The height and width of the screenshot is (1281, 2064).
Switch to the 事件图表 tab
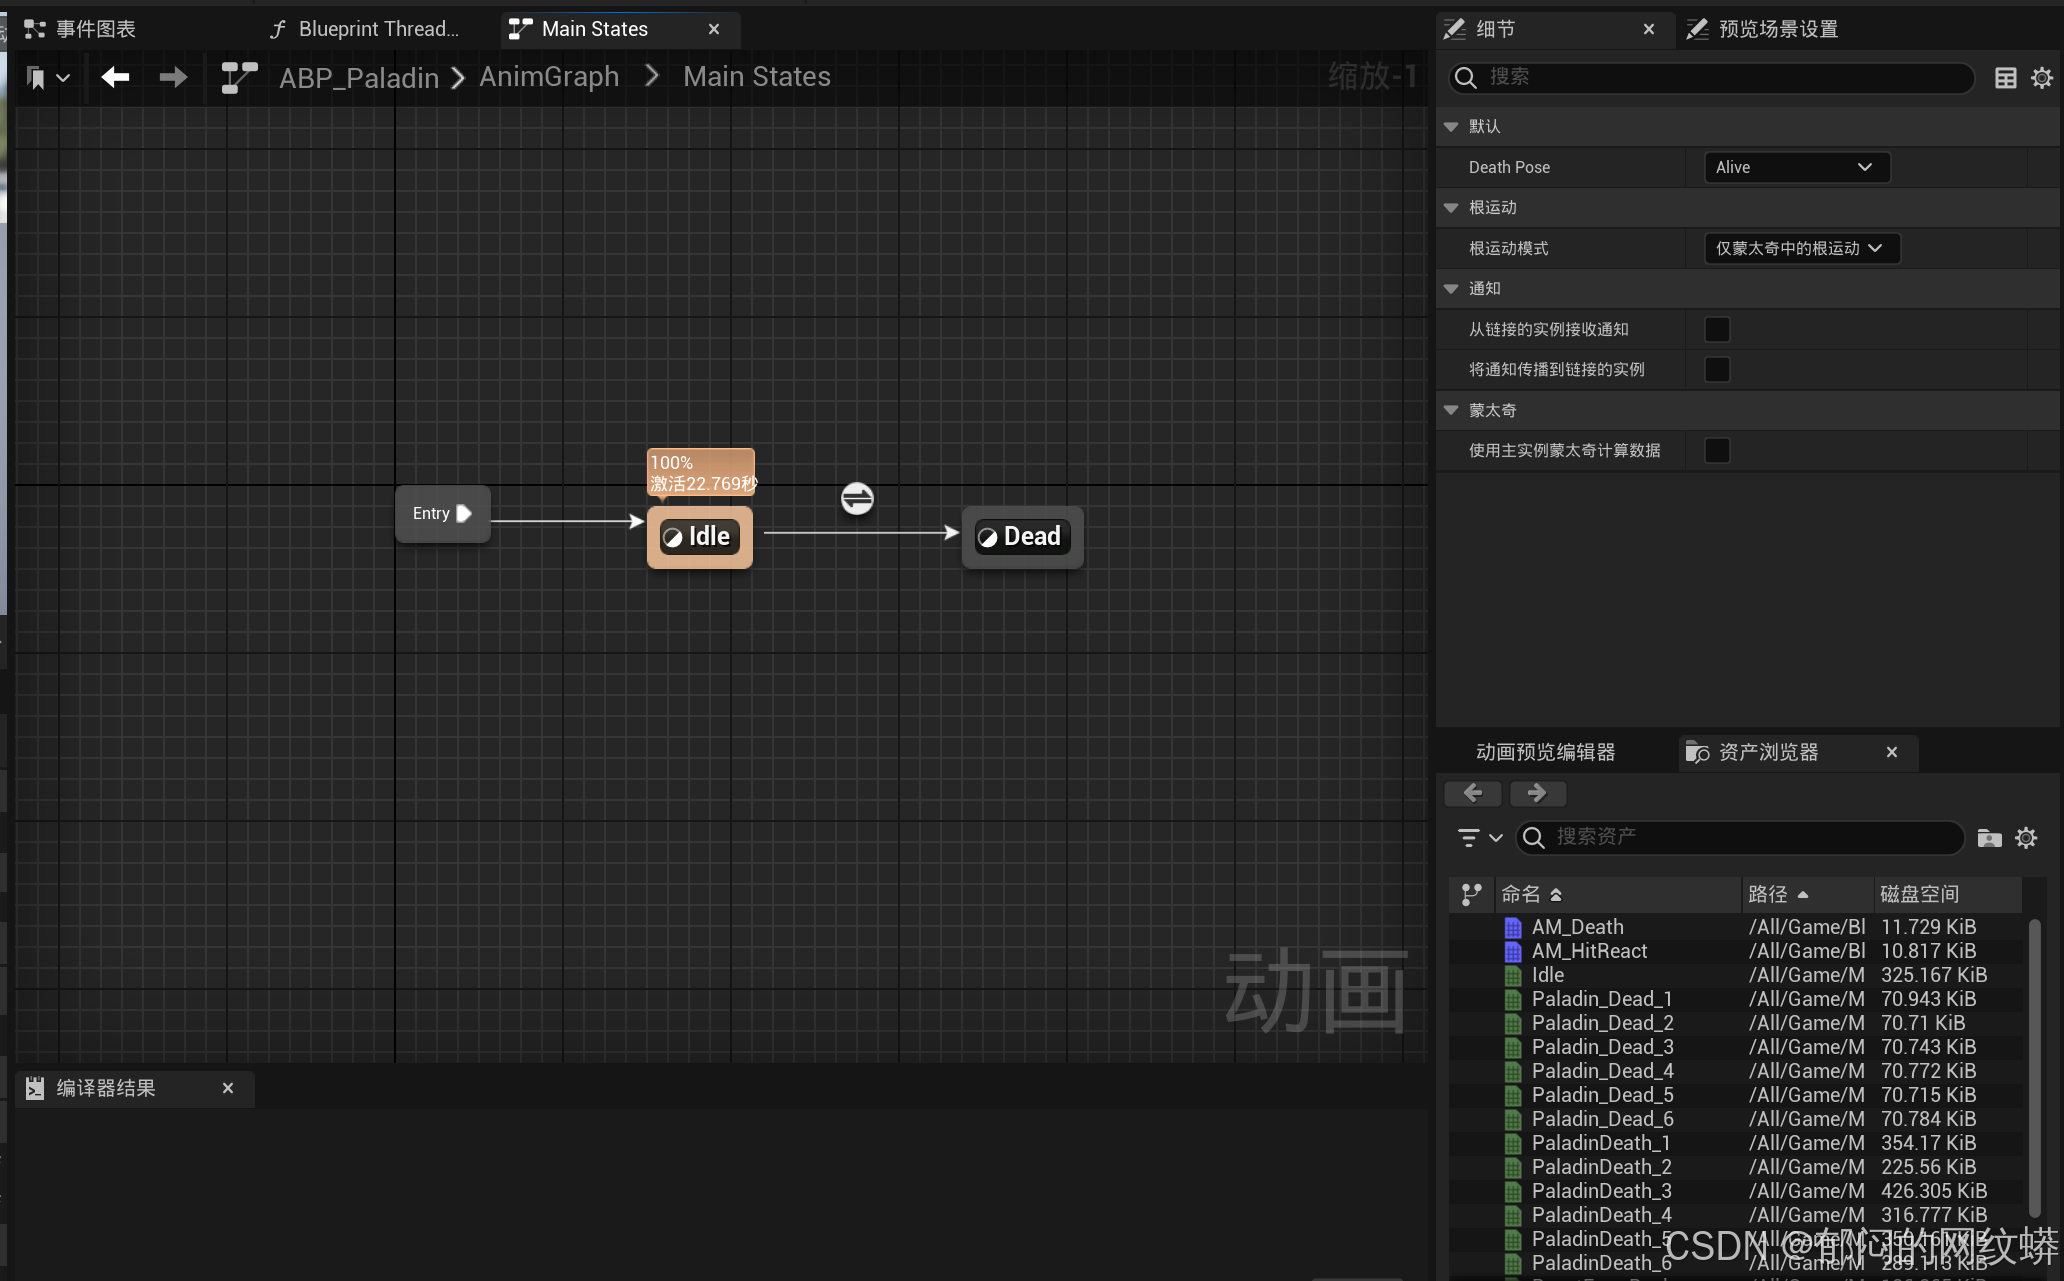[x=95, y=29]
